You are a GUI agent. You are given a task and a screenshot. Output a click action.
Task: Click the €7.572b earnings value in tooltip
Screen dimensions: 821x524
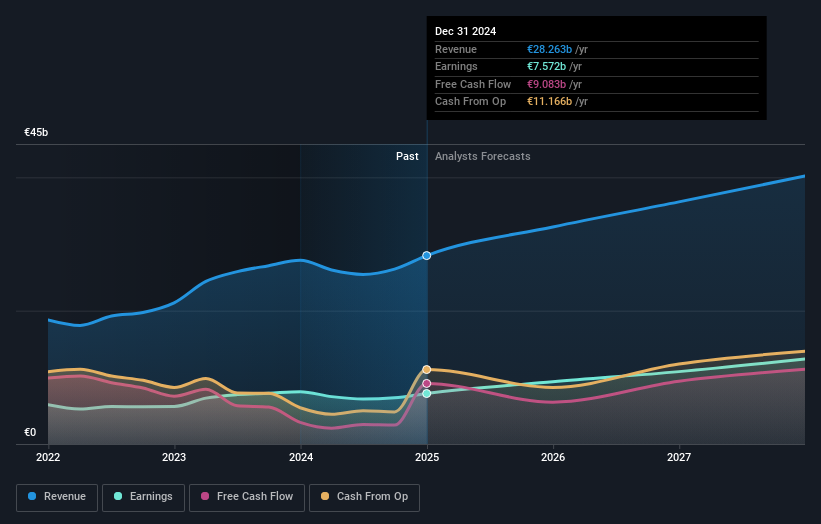(x=546, y=66)
